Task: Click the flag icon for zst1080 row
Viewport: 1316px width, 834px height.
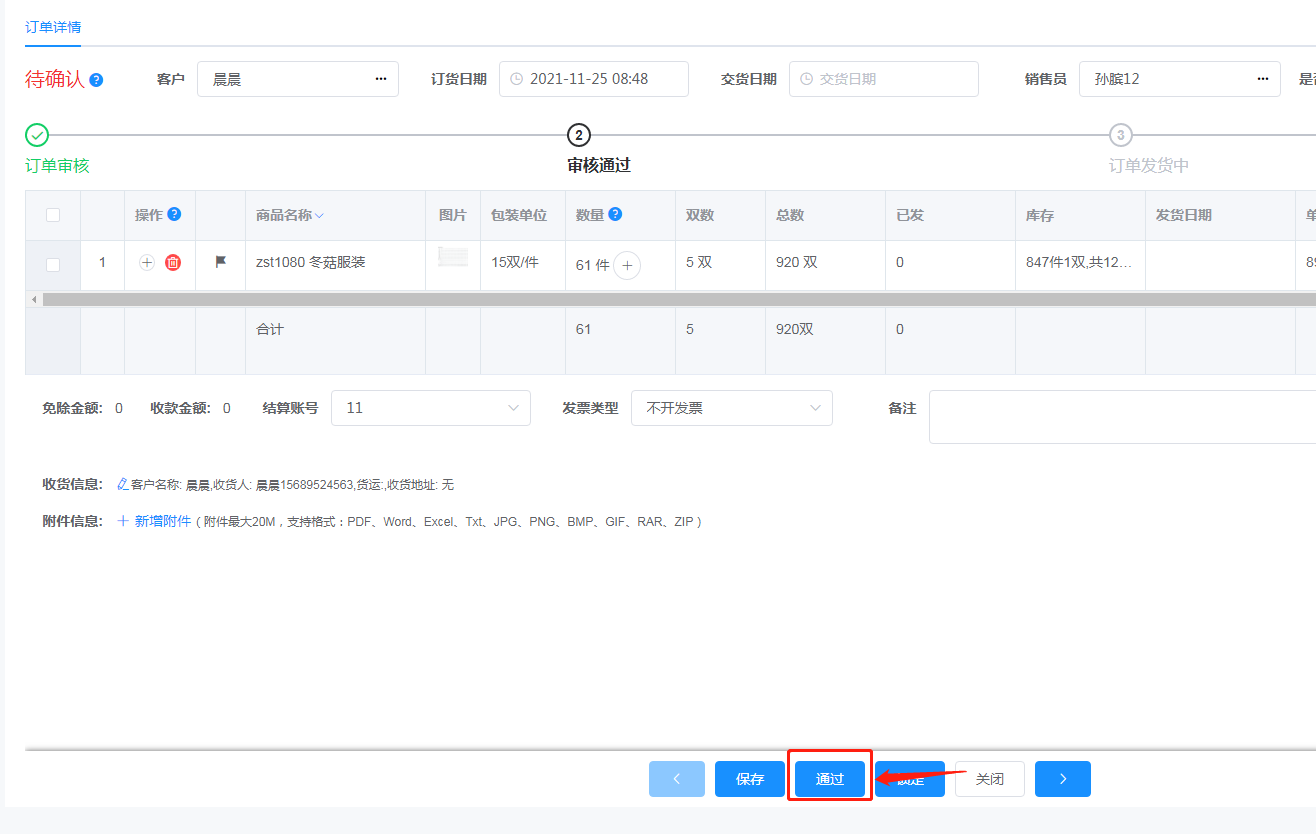Action: click(x=221, y=262)
